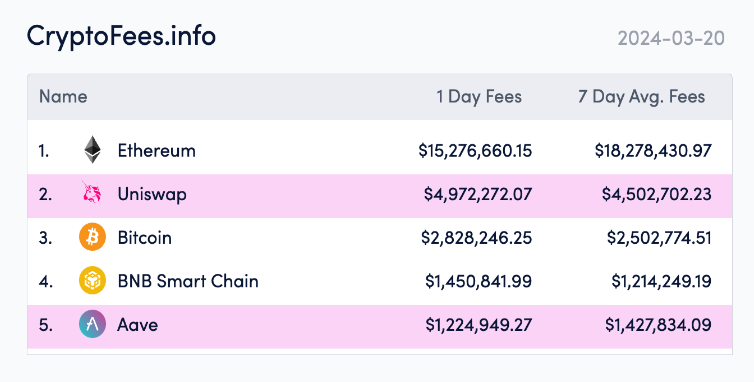
Task: Open the BNB Smart Chain name
Action: [x=188, y=281]
